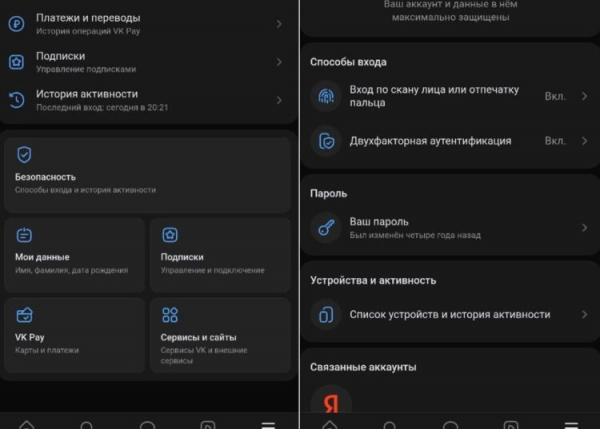Open Платежи и переводы
This screenshot has width=600, height=429.
tap(147, 24)
